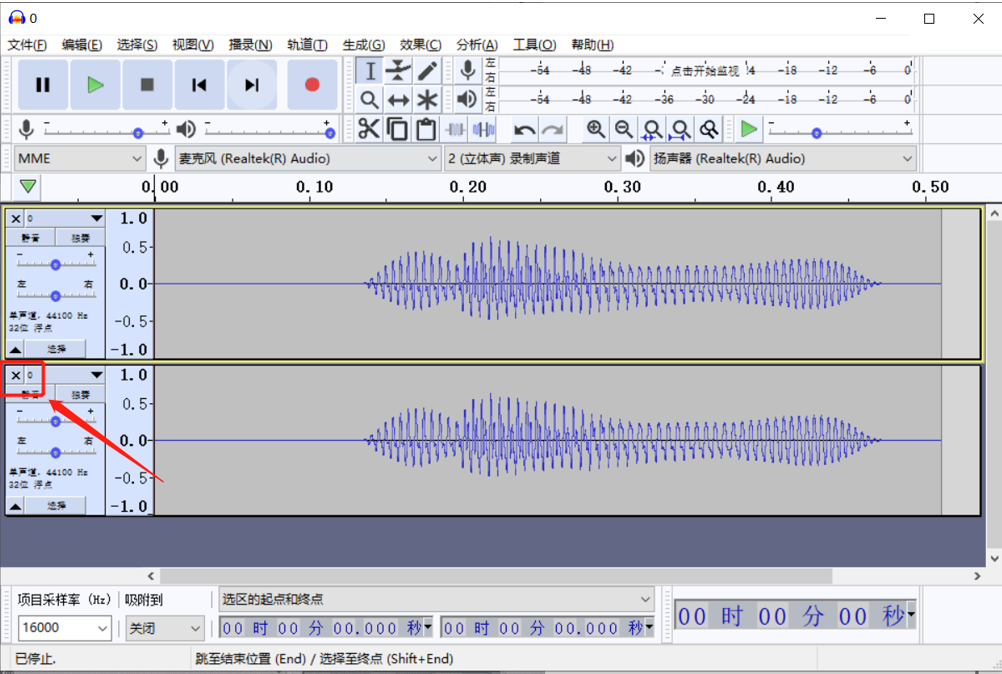Open the 项目采样率 16000 dropdown

pyautogui.click(x=64, y=628)
